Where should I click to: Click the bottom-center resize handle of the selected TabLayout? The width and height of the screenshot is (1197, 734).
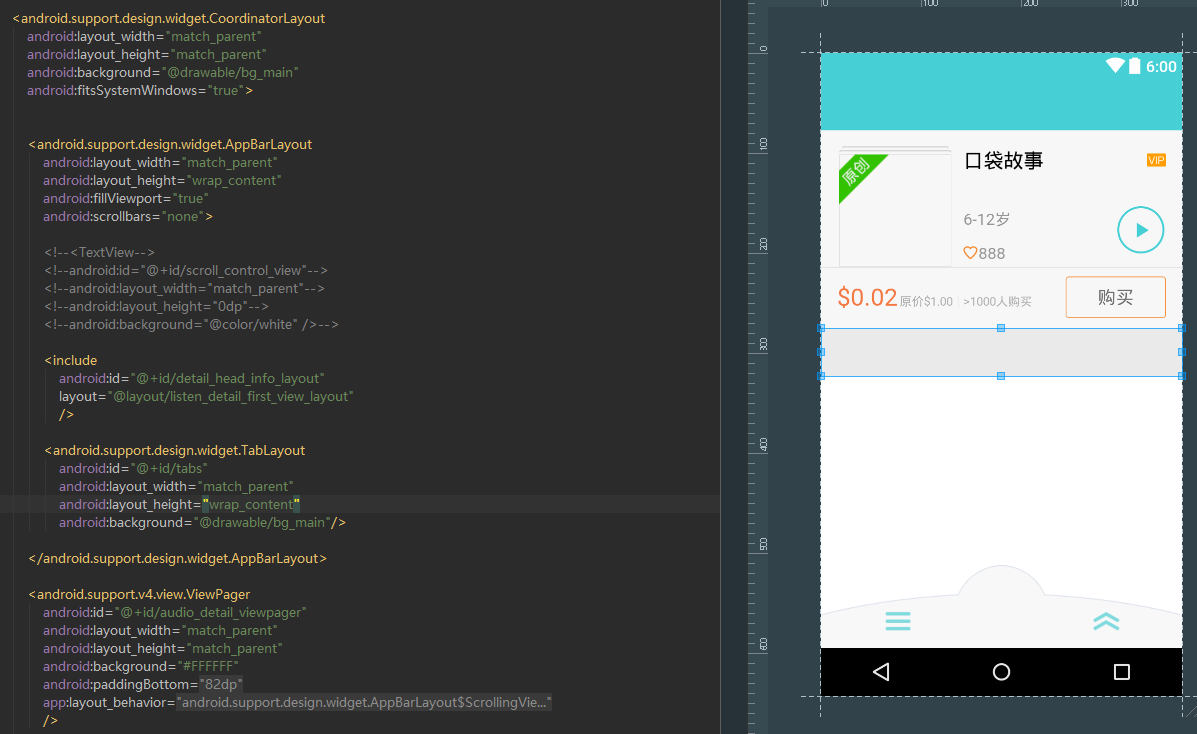click(x=1001, y=376)
